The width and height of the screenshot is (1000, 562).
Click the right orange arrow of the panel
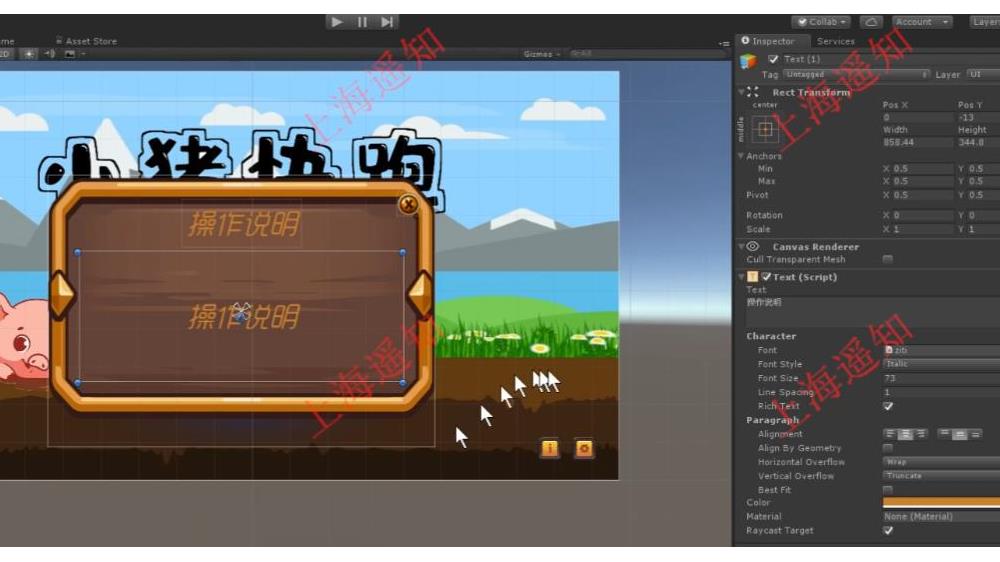(420, 293)
